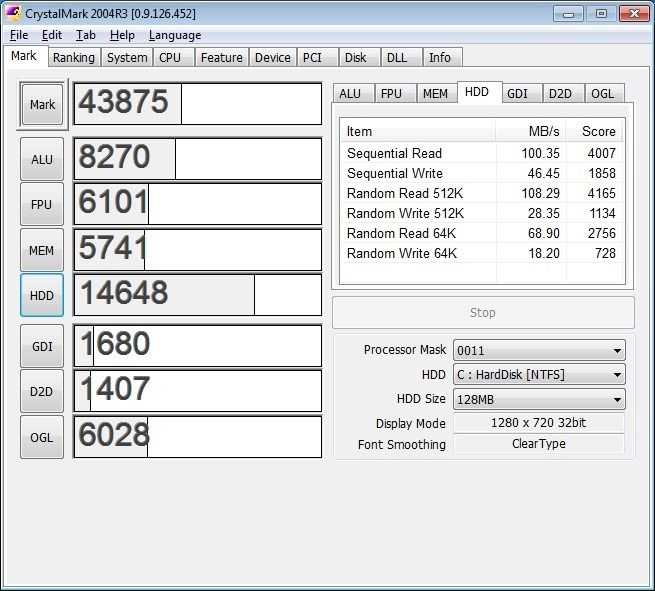
Task: Open the File menu
Action: 19,35
